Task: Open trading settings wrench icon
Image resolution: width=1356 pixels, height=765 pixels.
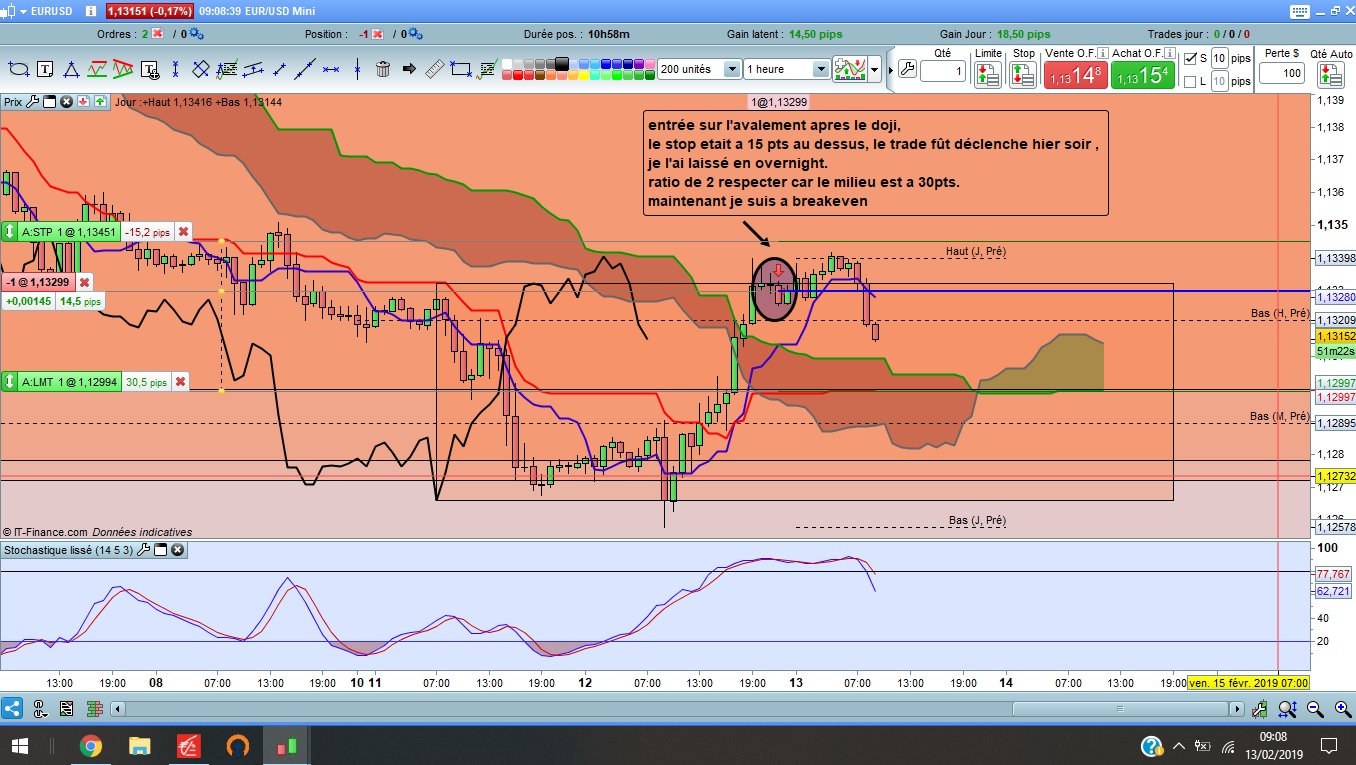Action: (907, 69)
